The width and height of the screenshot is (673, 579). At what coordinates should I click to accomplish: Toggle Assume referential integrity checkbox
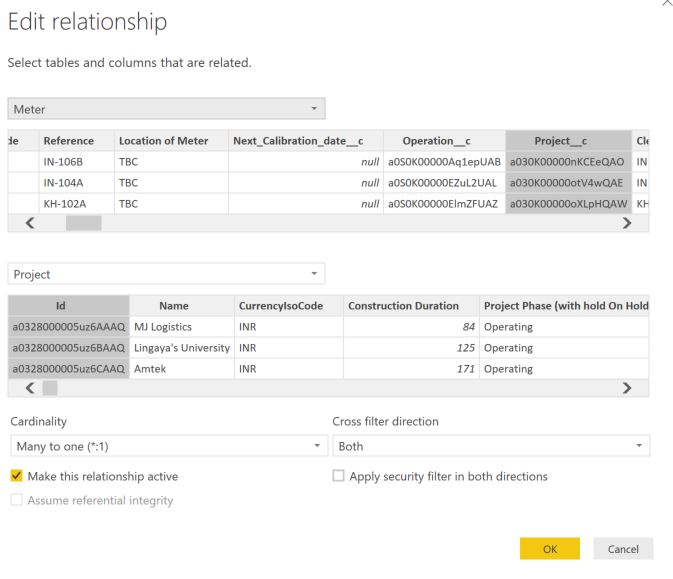pyautogui.click(x=16, y=500)
